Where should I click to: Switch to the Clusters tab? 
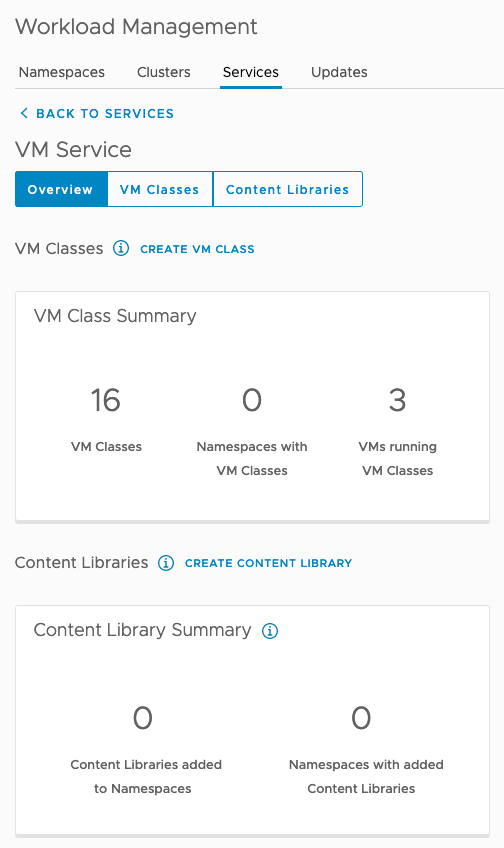pyautogui.click(x=164, y=72)
